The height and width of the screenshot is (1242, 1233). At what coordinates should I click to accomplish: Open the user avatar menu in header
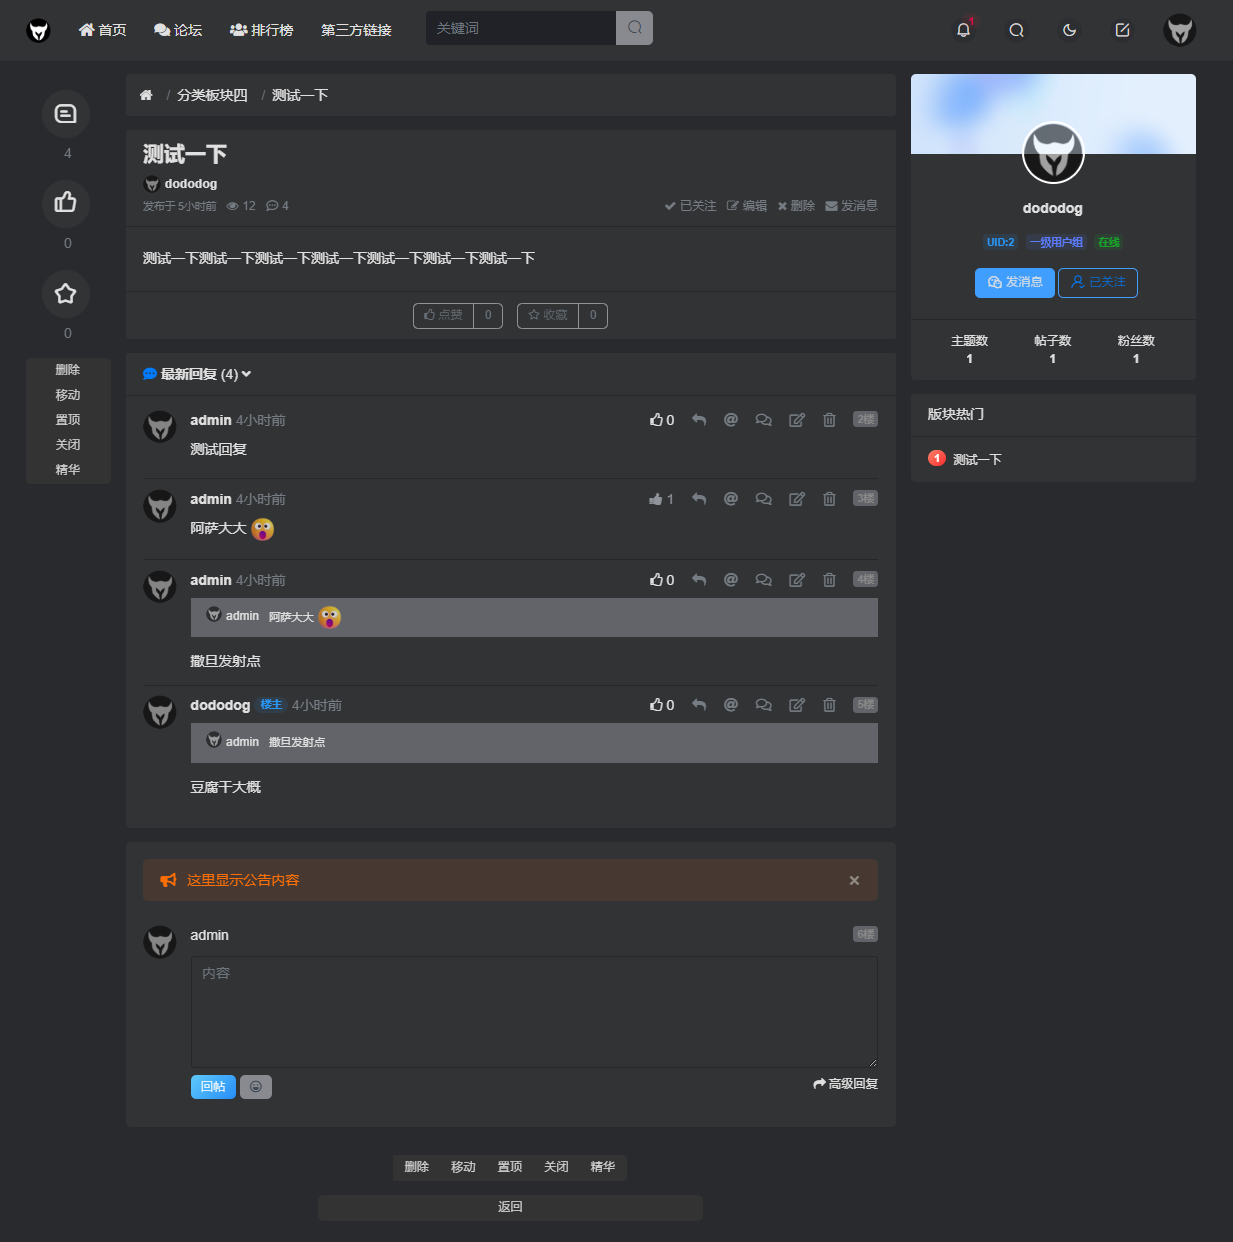pyautogui.click(x=1180, y=30)
